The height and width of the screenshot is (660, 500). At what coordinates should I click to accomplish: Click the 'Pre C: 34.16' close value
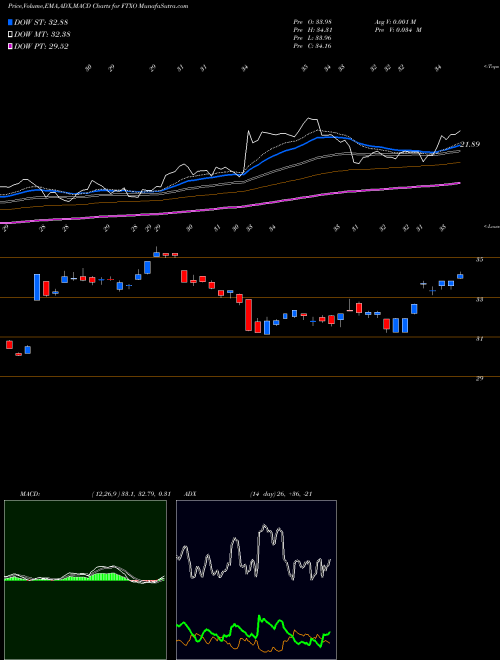tap(312, 46)
